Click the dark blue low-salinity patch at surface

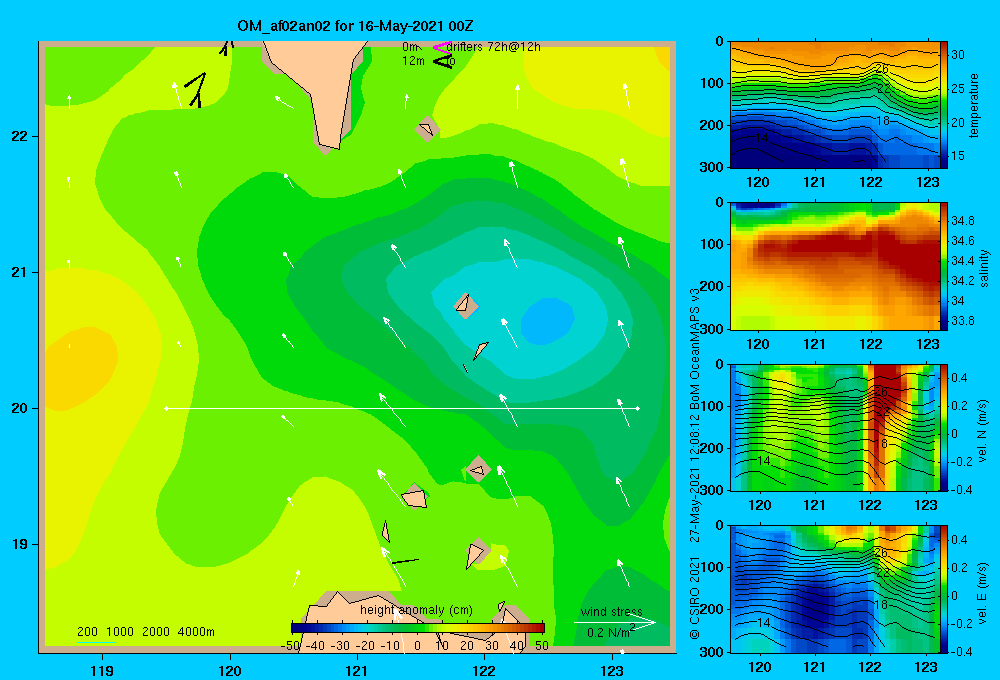[x=759, y=205]
